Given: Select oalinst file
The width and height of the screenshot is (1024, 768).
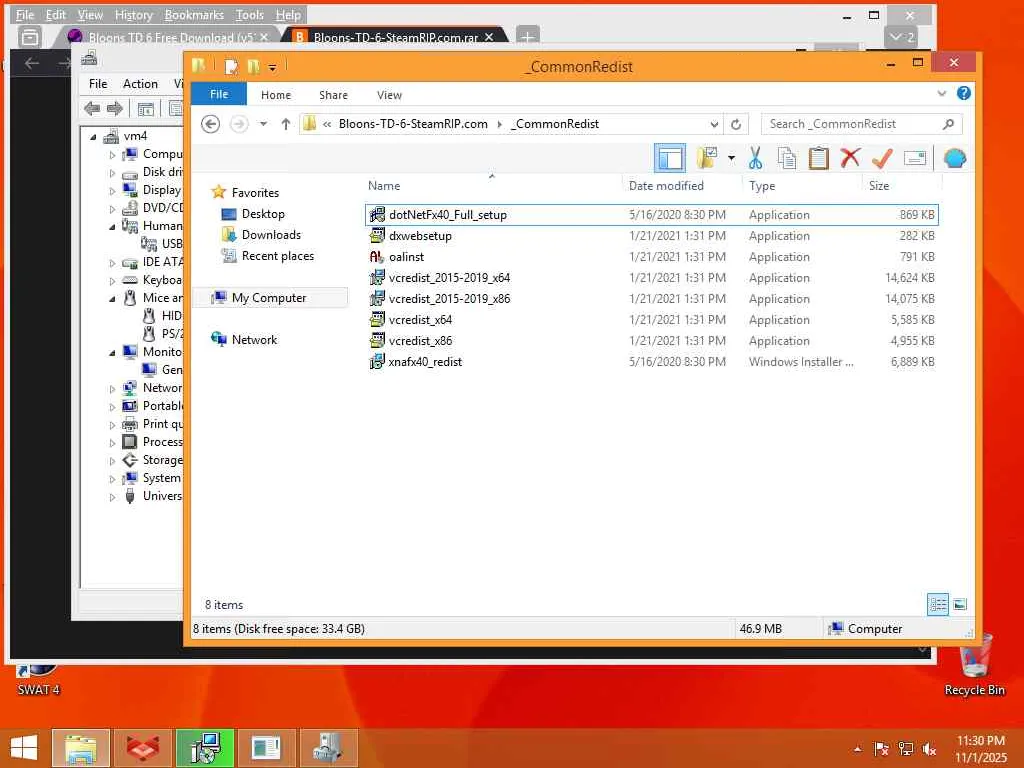Looking at the screenshot, I should [651, 257].
